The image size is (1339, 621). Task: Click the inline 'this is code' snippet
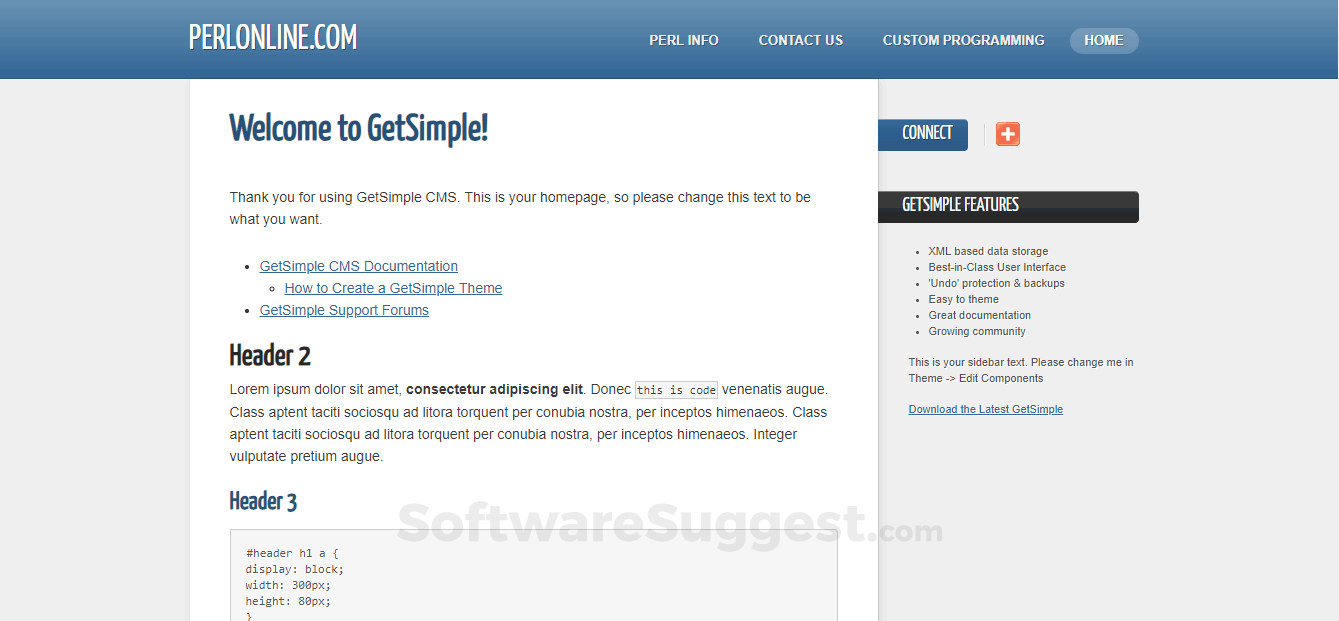click(x=677, y=390)
